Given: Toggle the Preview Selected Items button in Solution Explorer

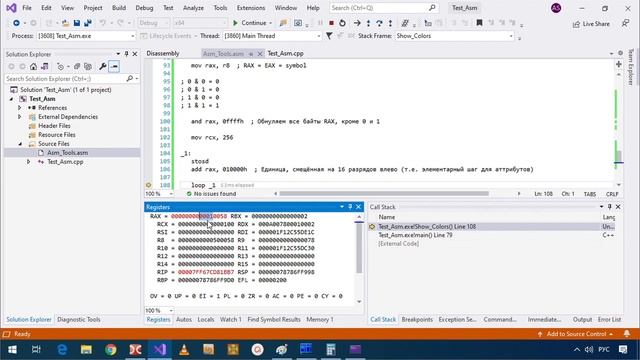Looking at the screenshot, I should [x=114, y=67].
